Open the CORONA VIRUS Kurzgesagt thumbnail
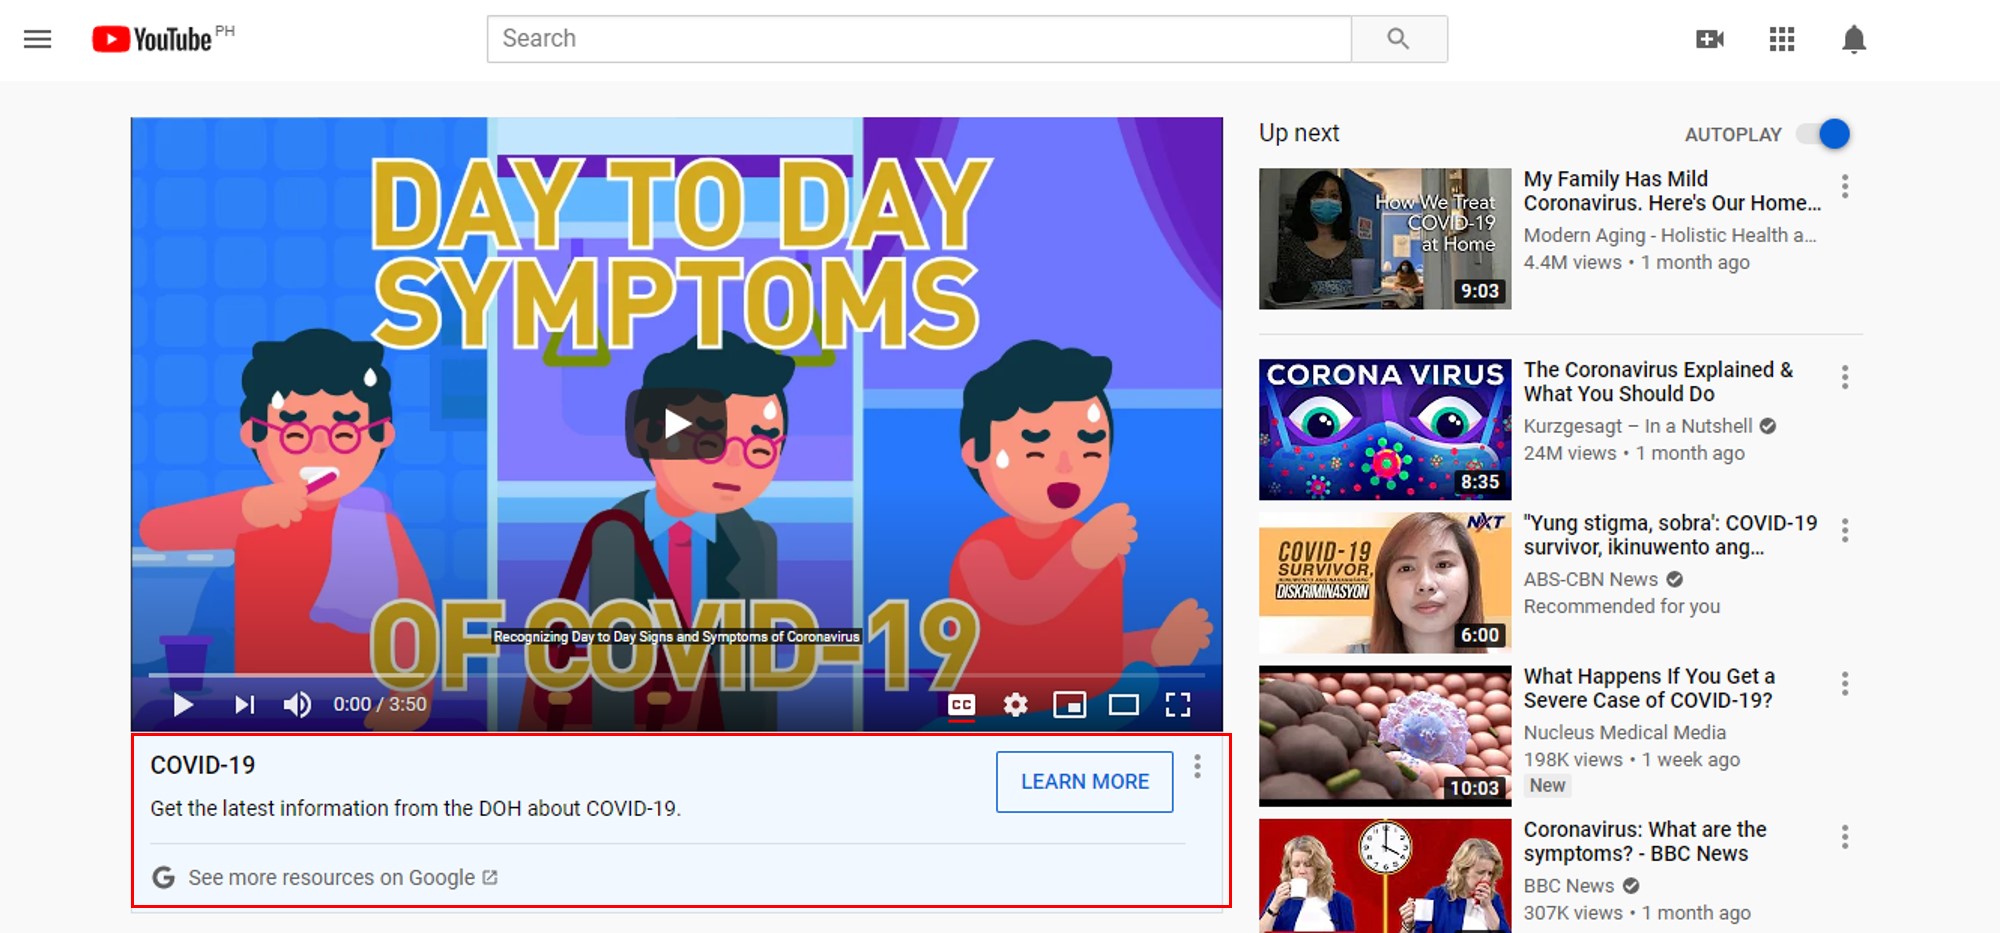2000x933 pixels. (x=1385, y=430)
